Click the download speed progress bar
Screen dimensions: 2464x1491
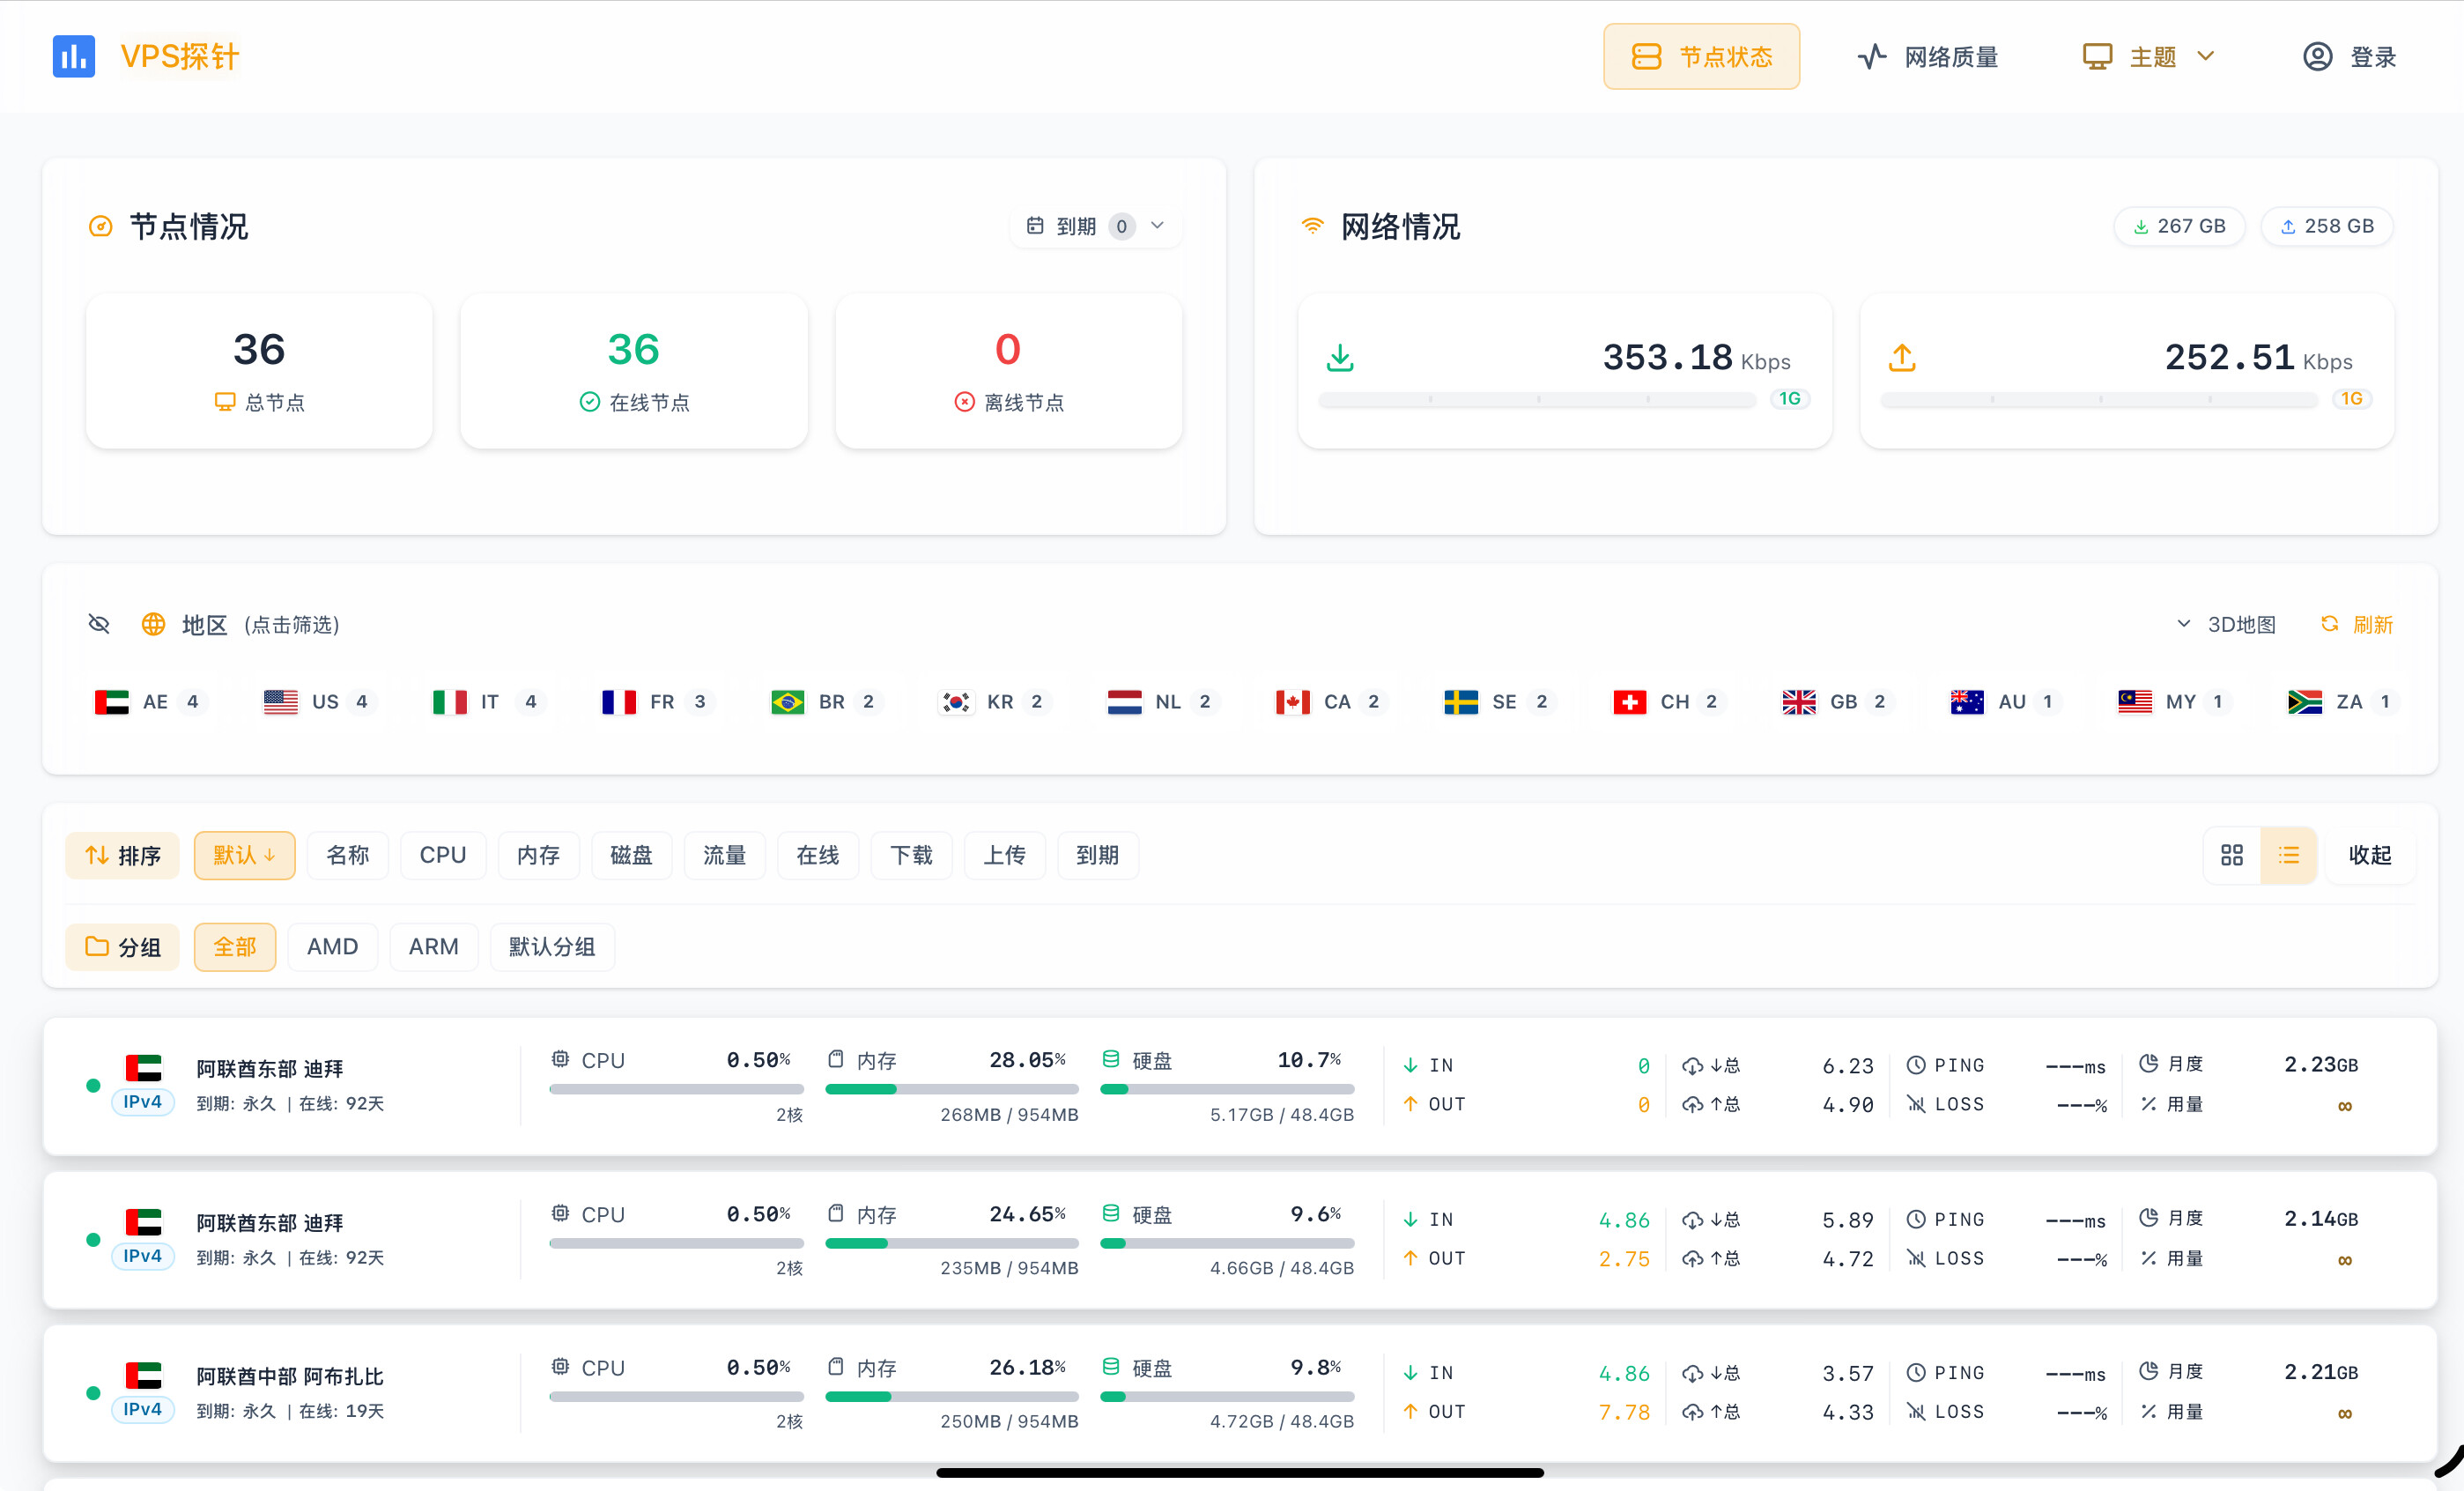point(1537,399)
